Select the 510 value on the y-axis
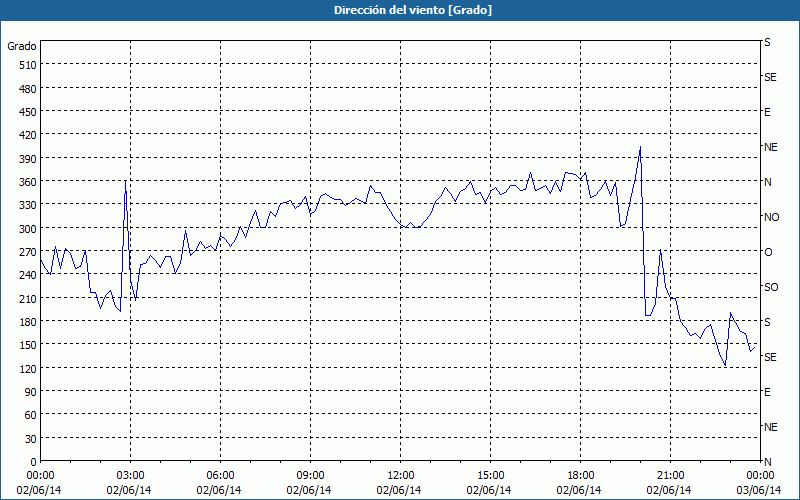Screen dimensions: 800x500 29,65
